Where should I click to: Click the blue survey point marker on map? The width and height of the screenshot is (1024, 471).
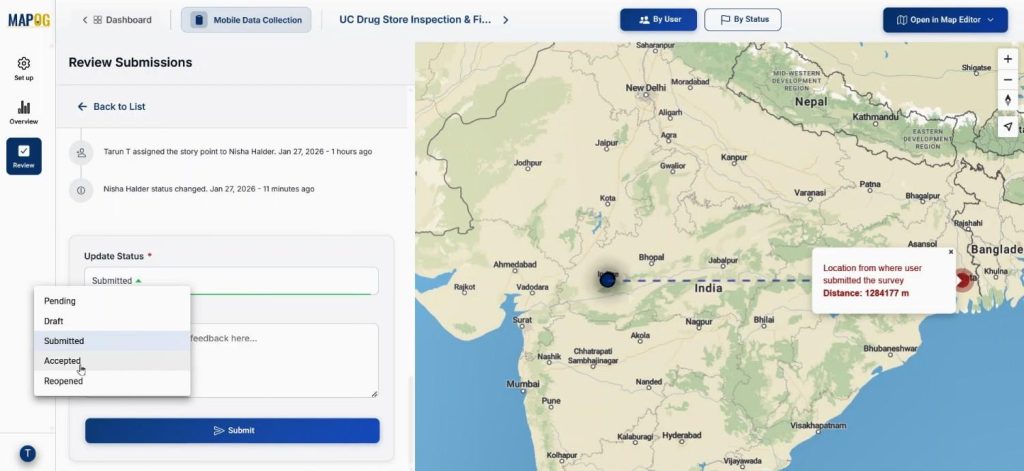[x=607, y=280]
